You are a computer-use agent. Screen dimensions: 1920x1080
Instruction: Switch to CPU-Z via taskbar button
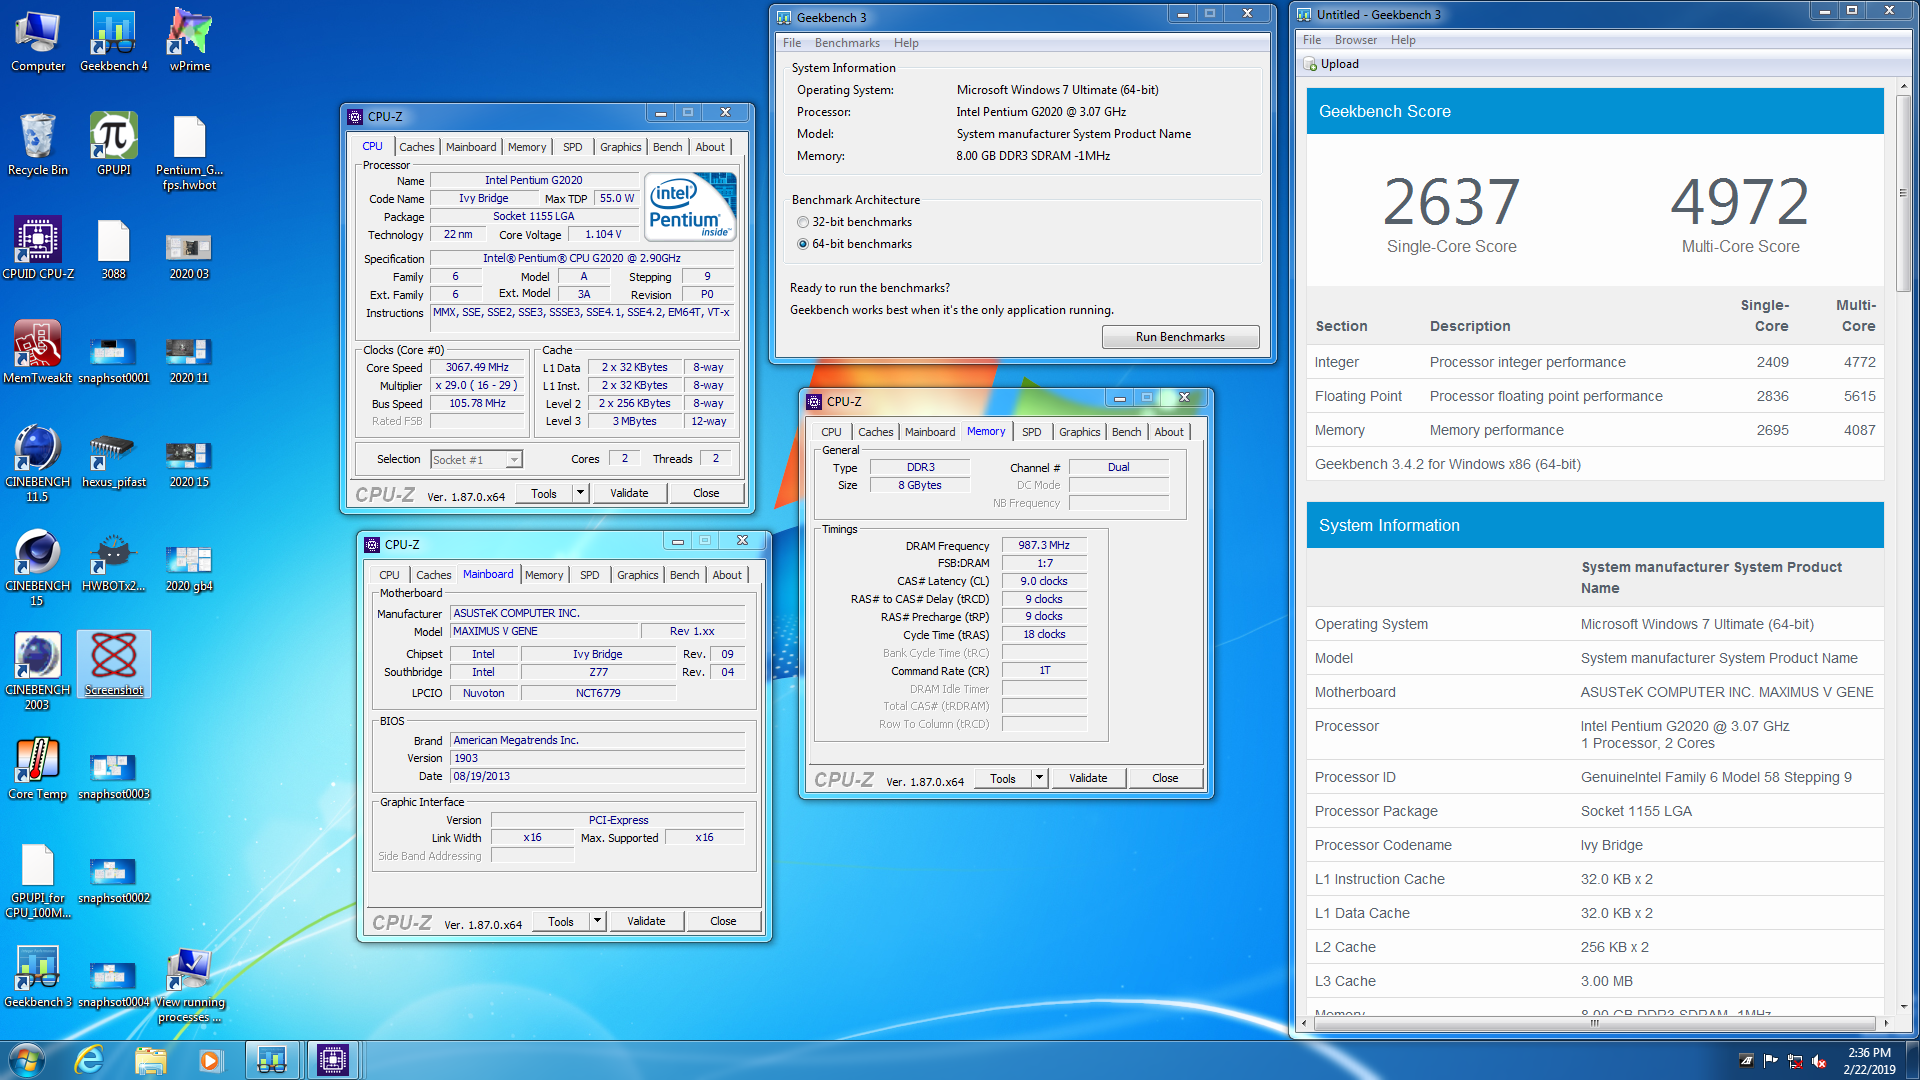coord(332,1060)
